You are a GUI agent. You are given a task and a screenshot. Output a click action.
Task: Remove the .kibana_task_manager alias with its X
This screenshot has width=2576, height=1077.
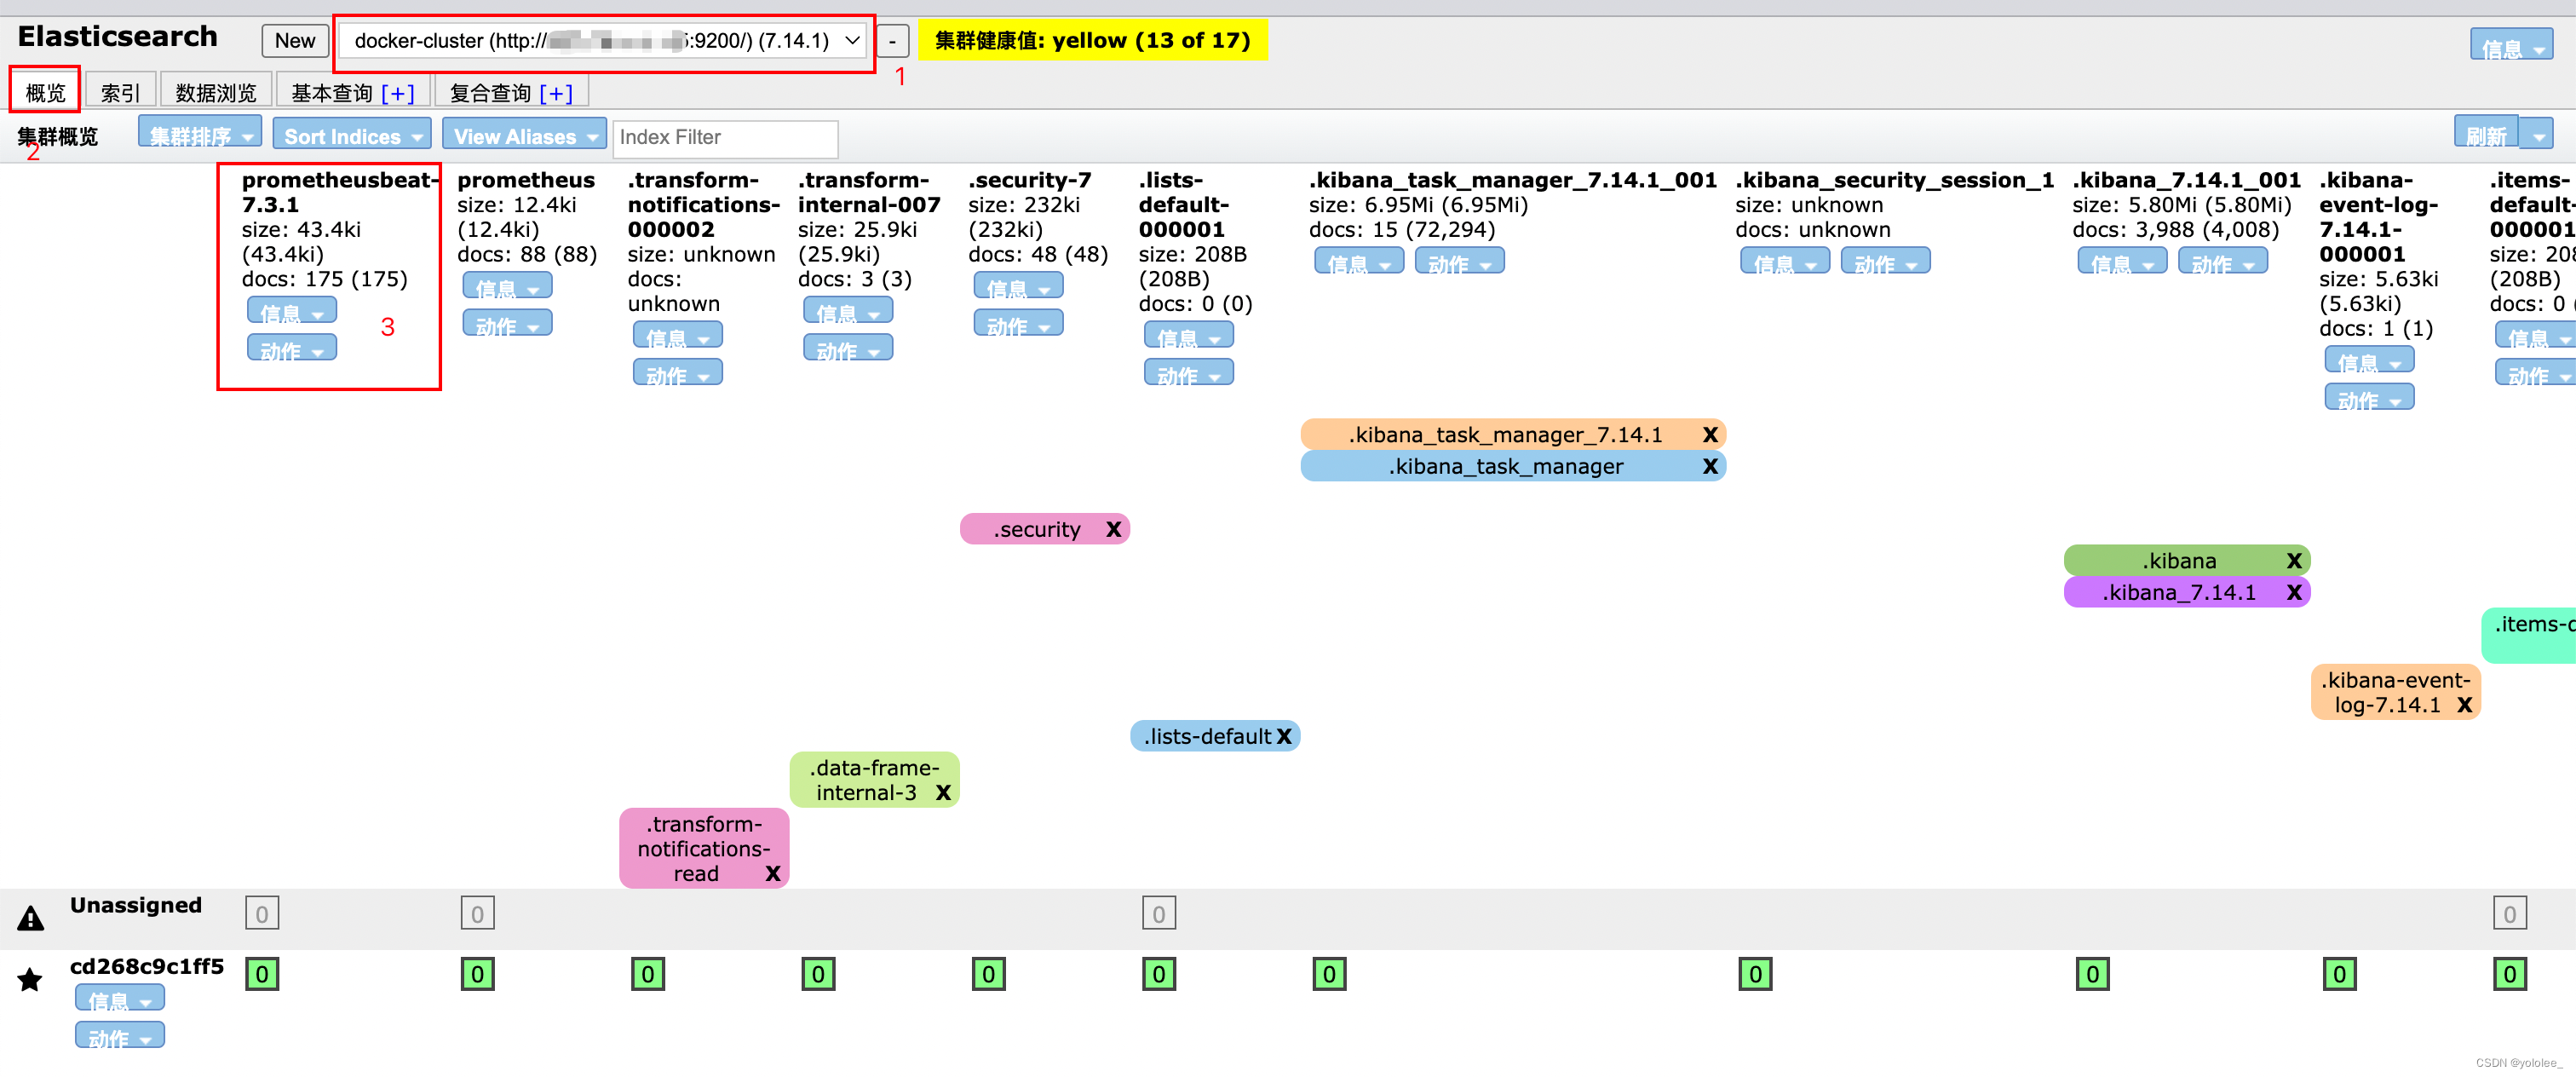point(1710,467)
